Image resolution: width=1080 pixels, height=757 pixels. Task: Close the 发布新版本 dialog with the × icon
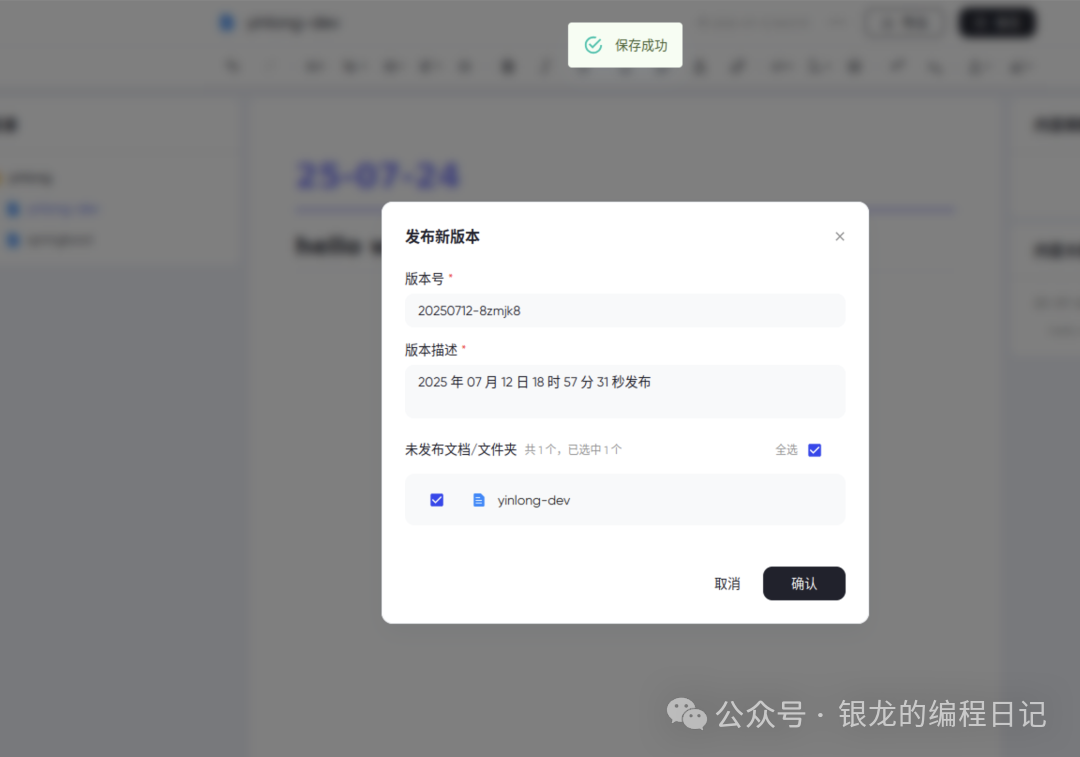(x=840, y=236)
